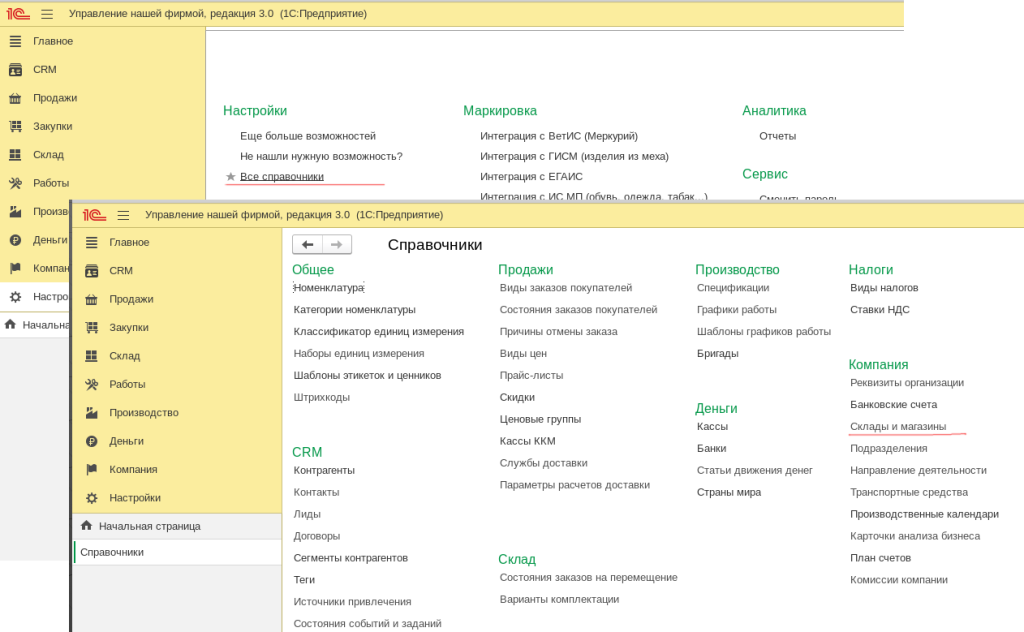The height and width of the screenshot is (632, 1024).
Task: Select Компания section label in front window sidebar
Action: click(133, 469)
